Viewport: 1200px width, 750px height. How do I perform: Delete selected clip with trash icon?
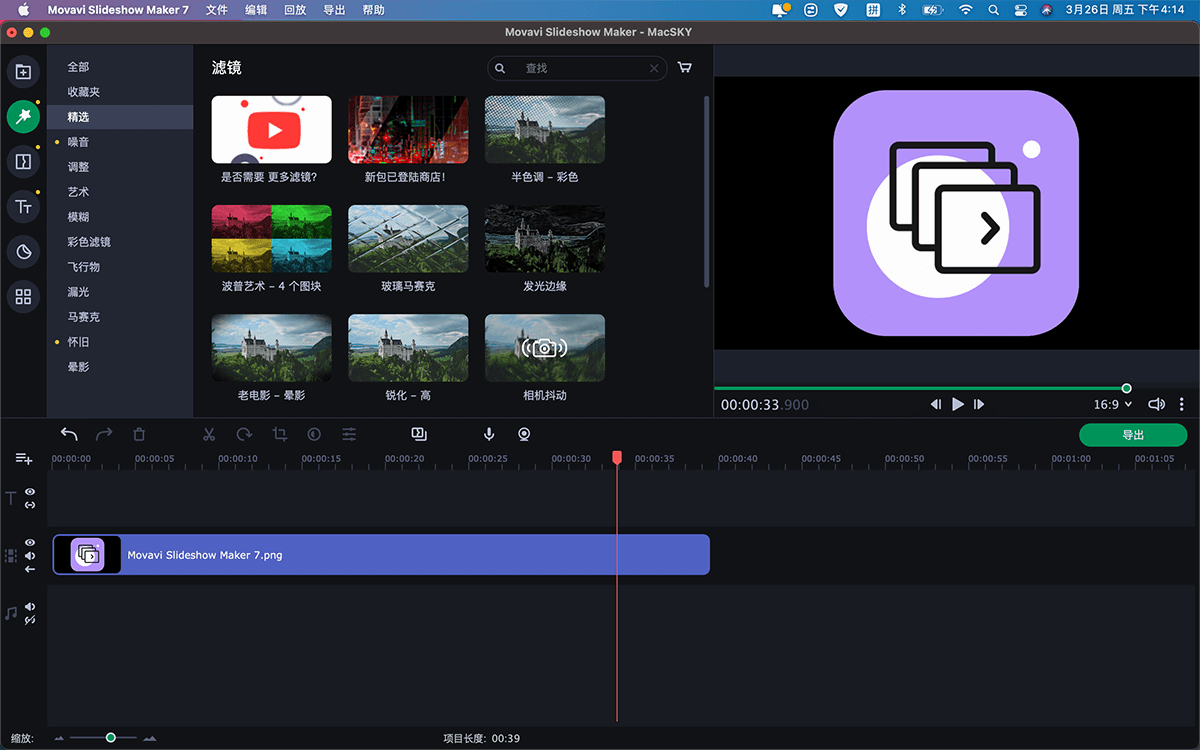pyautogui.click(x=139, y=434)
